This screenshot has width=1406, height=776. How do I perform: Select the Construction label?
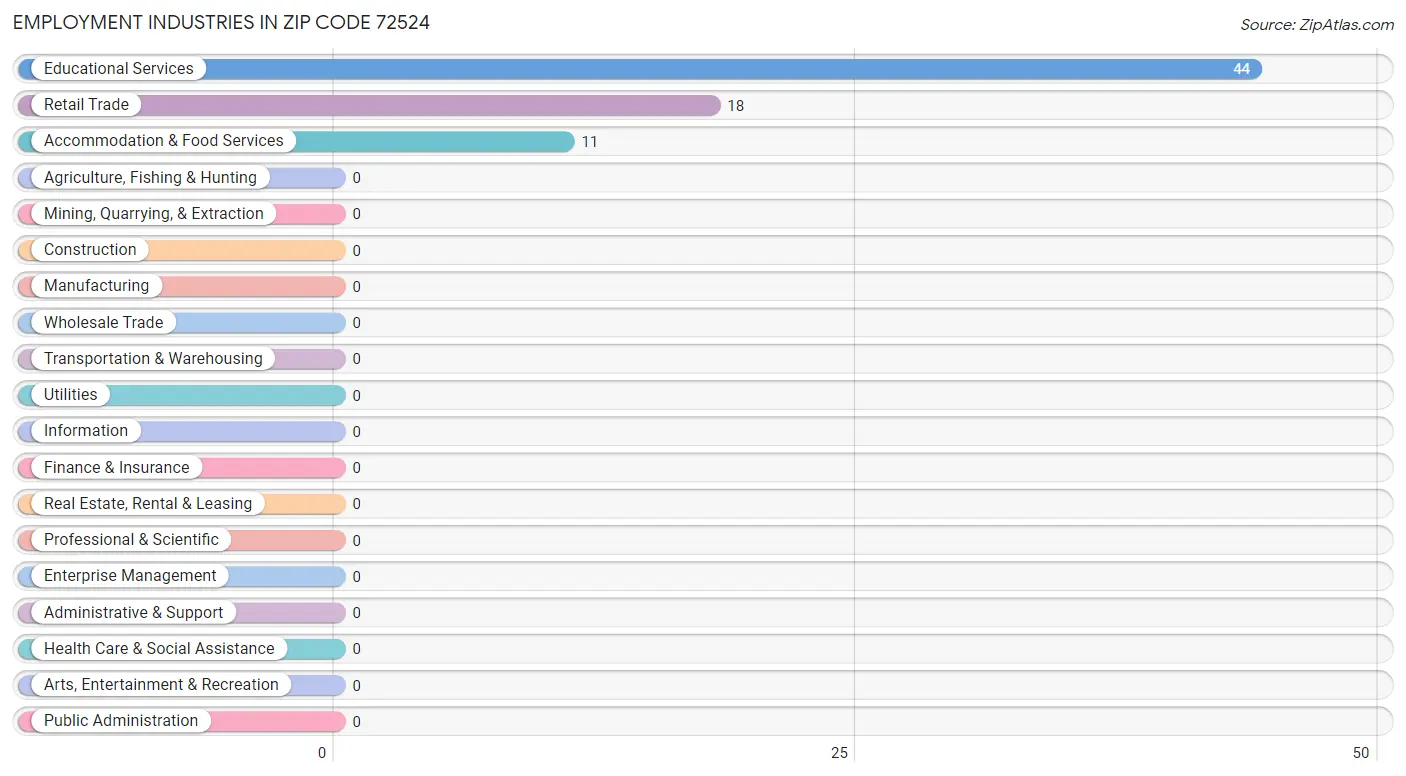(x=90, y=250)
